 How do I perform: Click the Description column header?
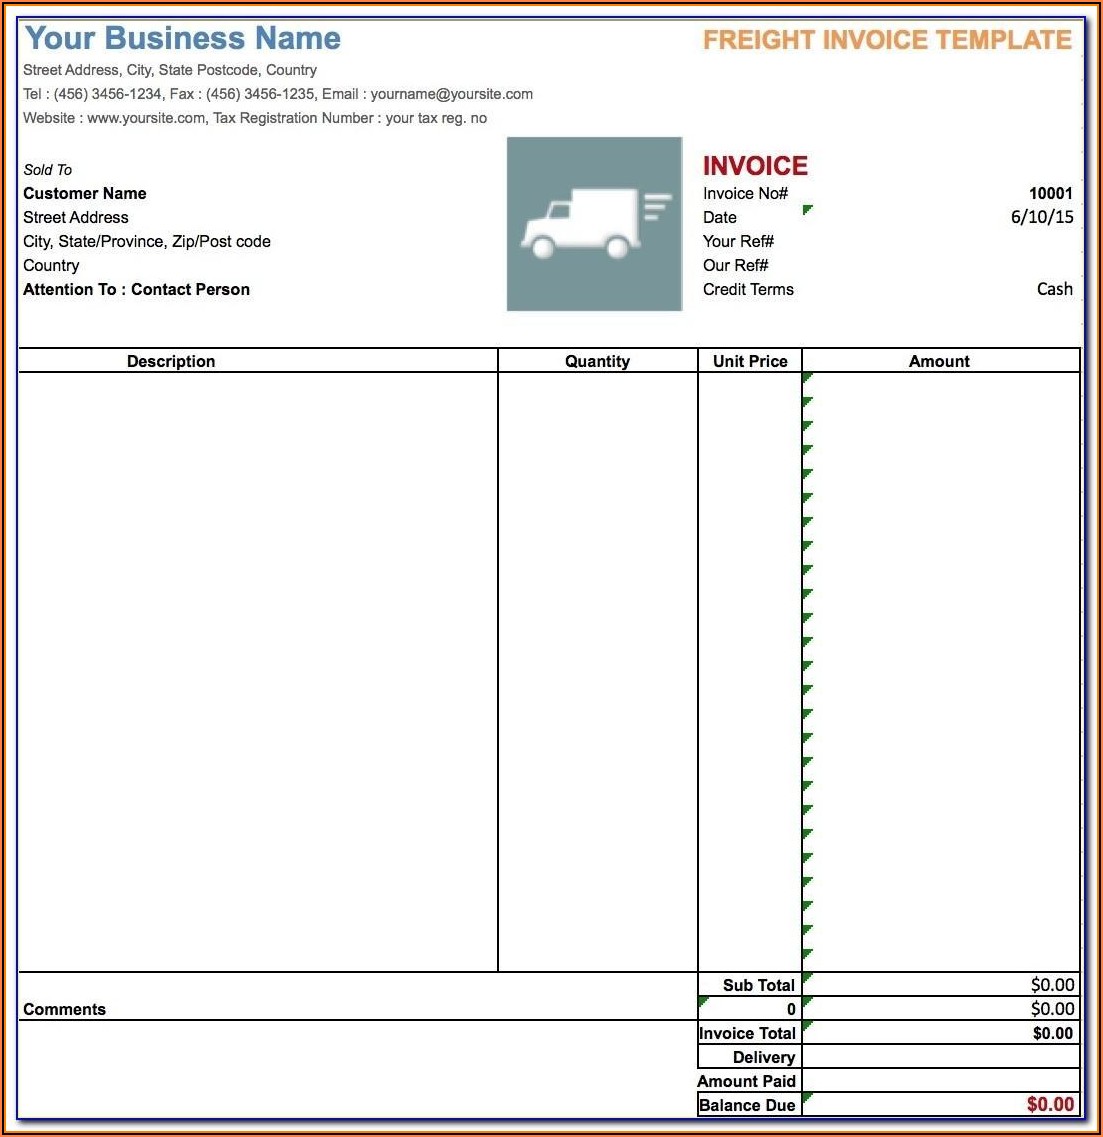tap(171, 361)
